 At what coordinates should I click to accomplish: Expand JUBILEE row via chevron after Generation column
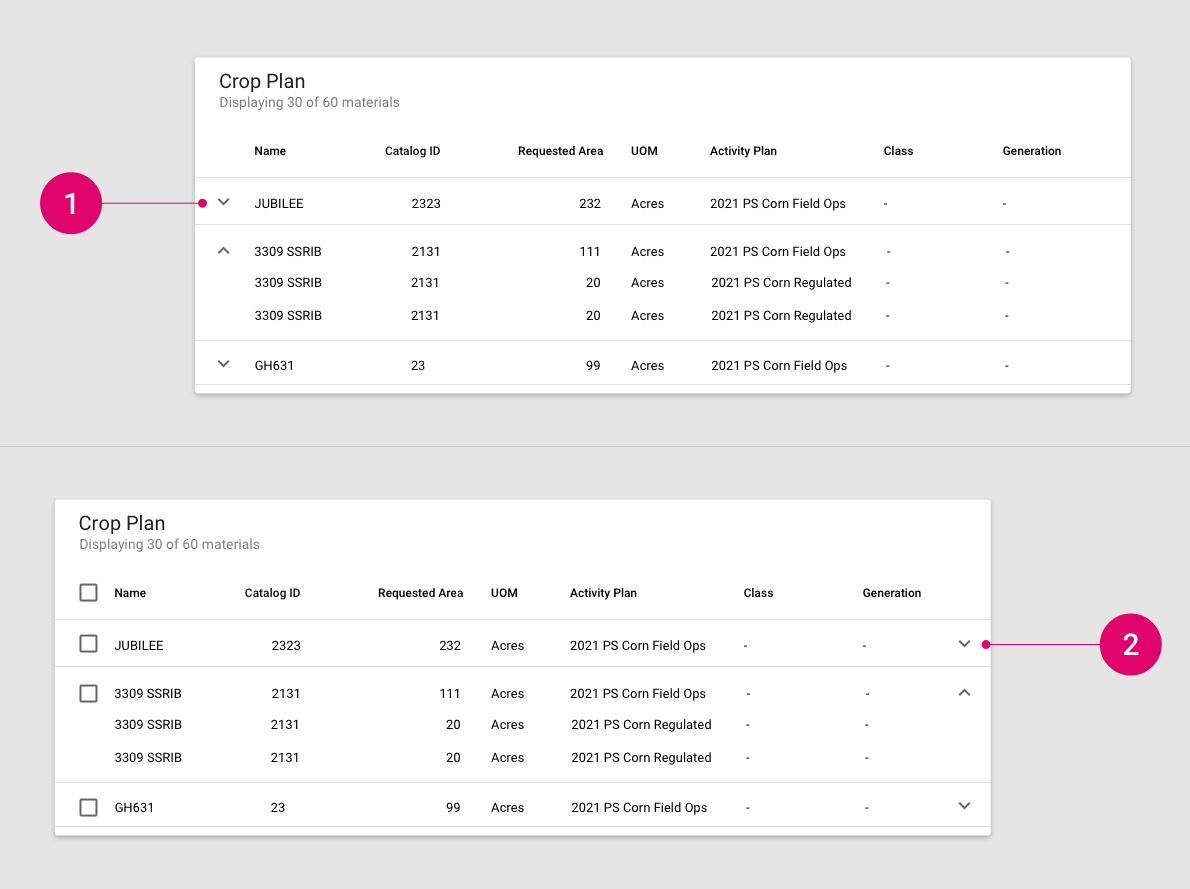pyautogui.click(x=964, y=644)
